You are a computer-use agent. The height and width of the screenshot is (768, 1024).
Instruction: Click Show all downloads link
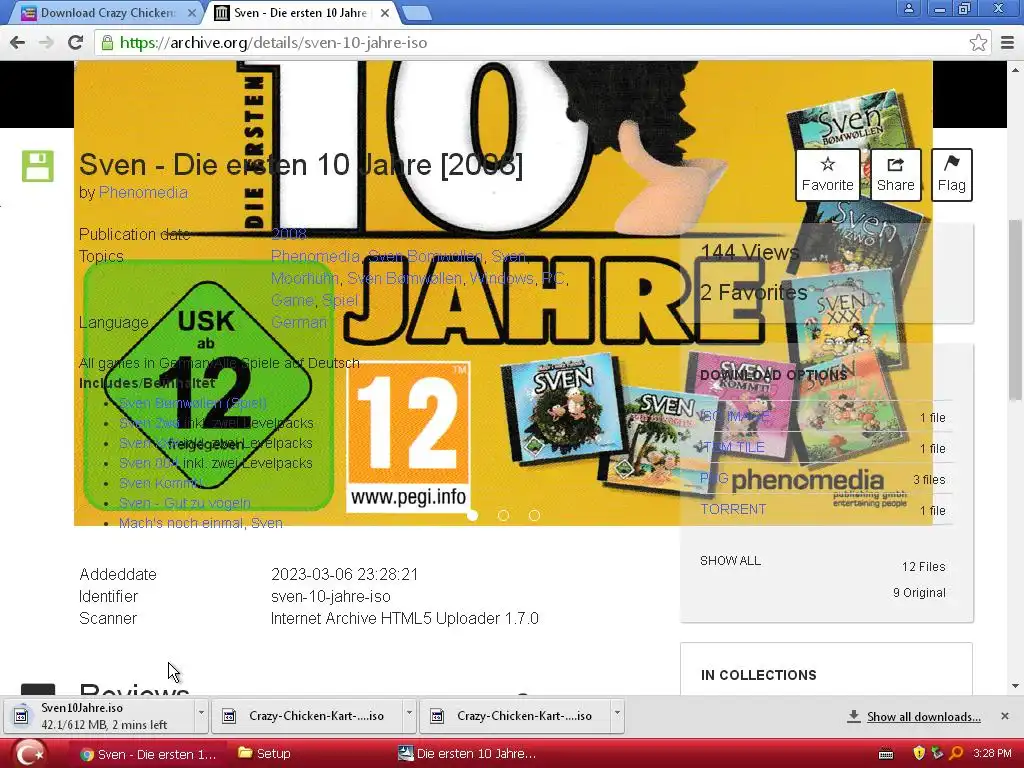click(923, 717)
